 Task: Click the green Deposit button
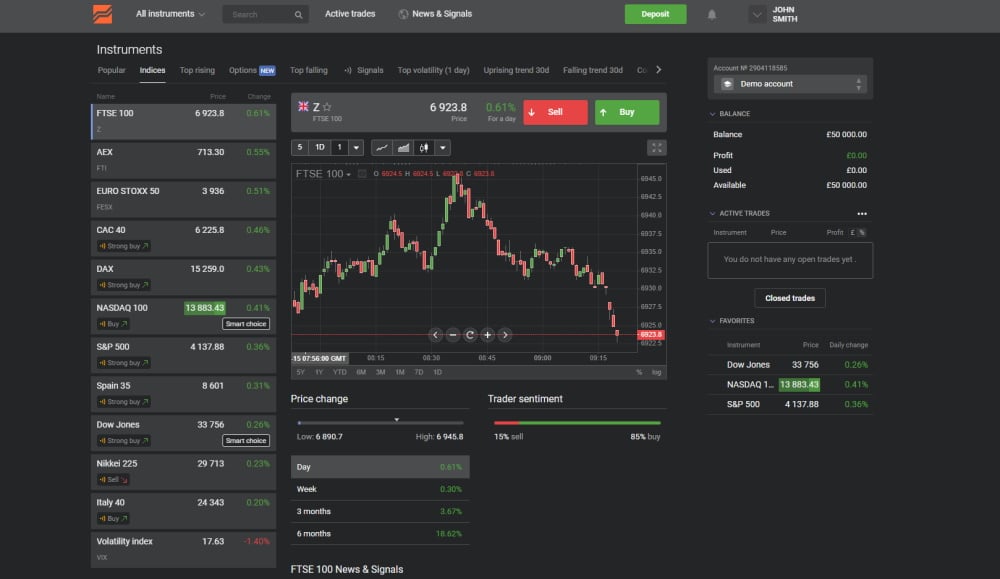click(x=656, y=14)
